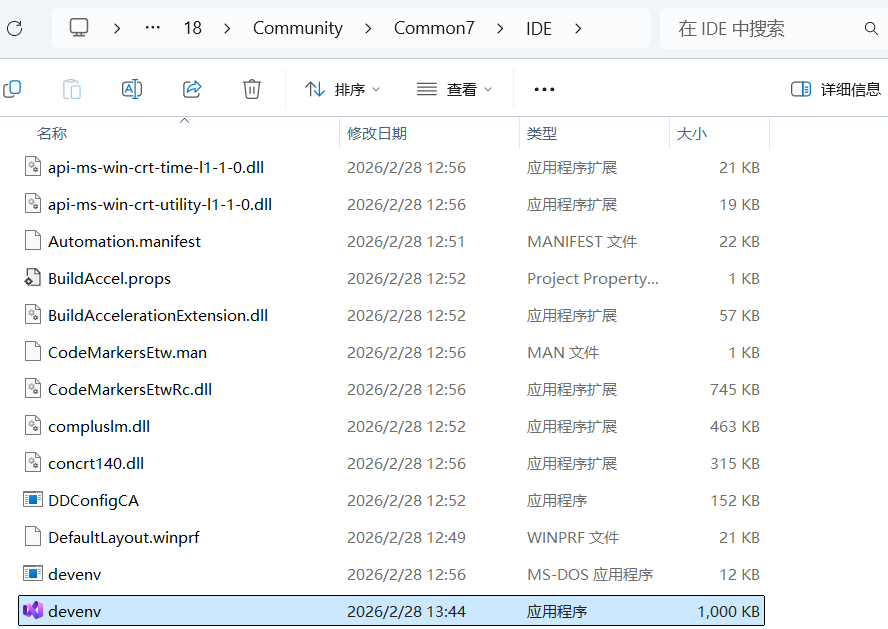Click the MS-DOS devenv file icon
888x629 pixels.
33,573
